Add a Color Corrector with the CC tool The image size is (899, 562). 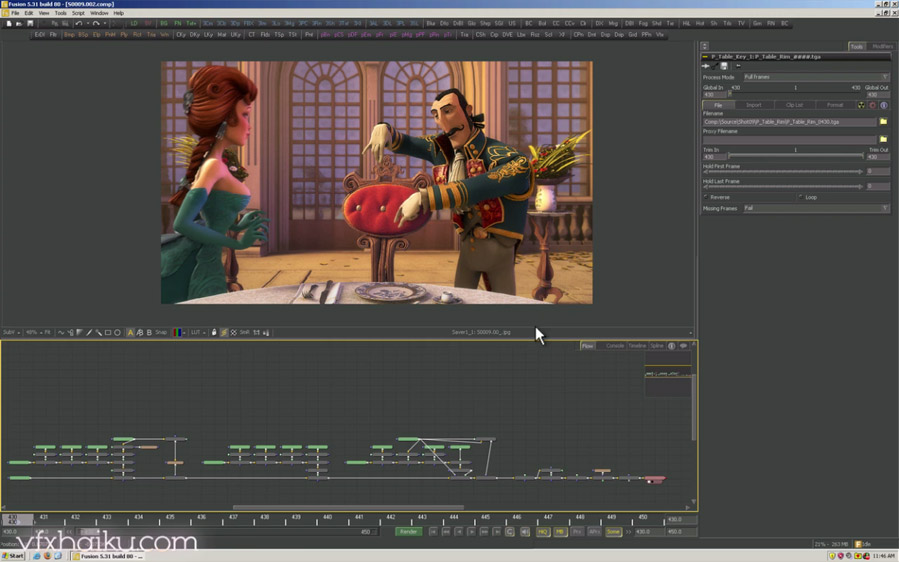556,24
